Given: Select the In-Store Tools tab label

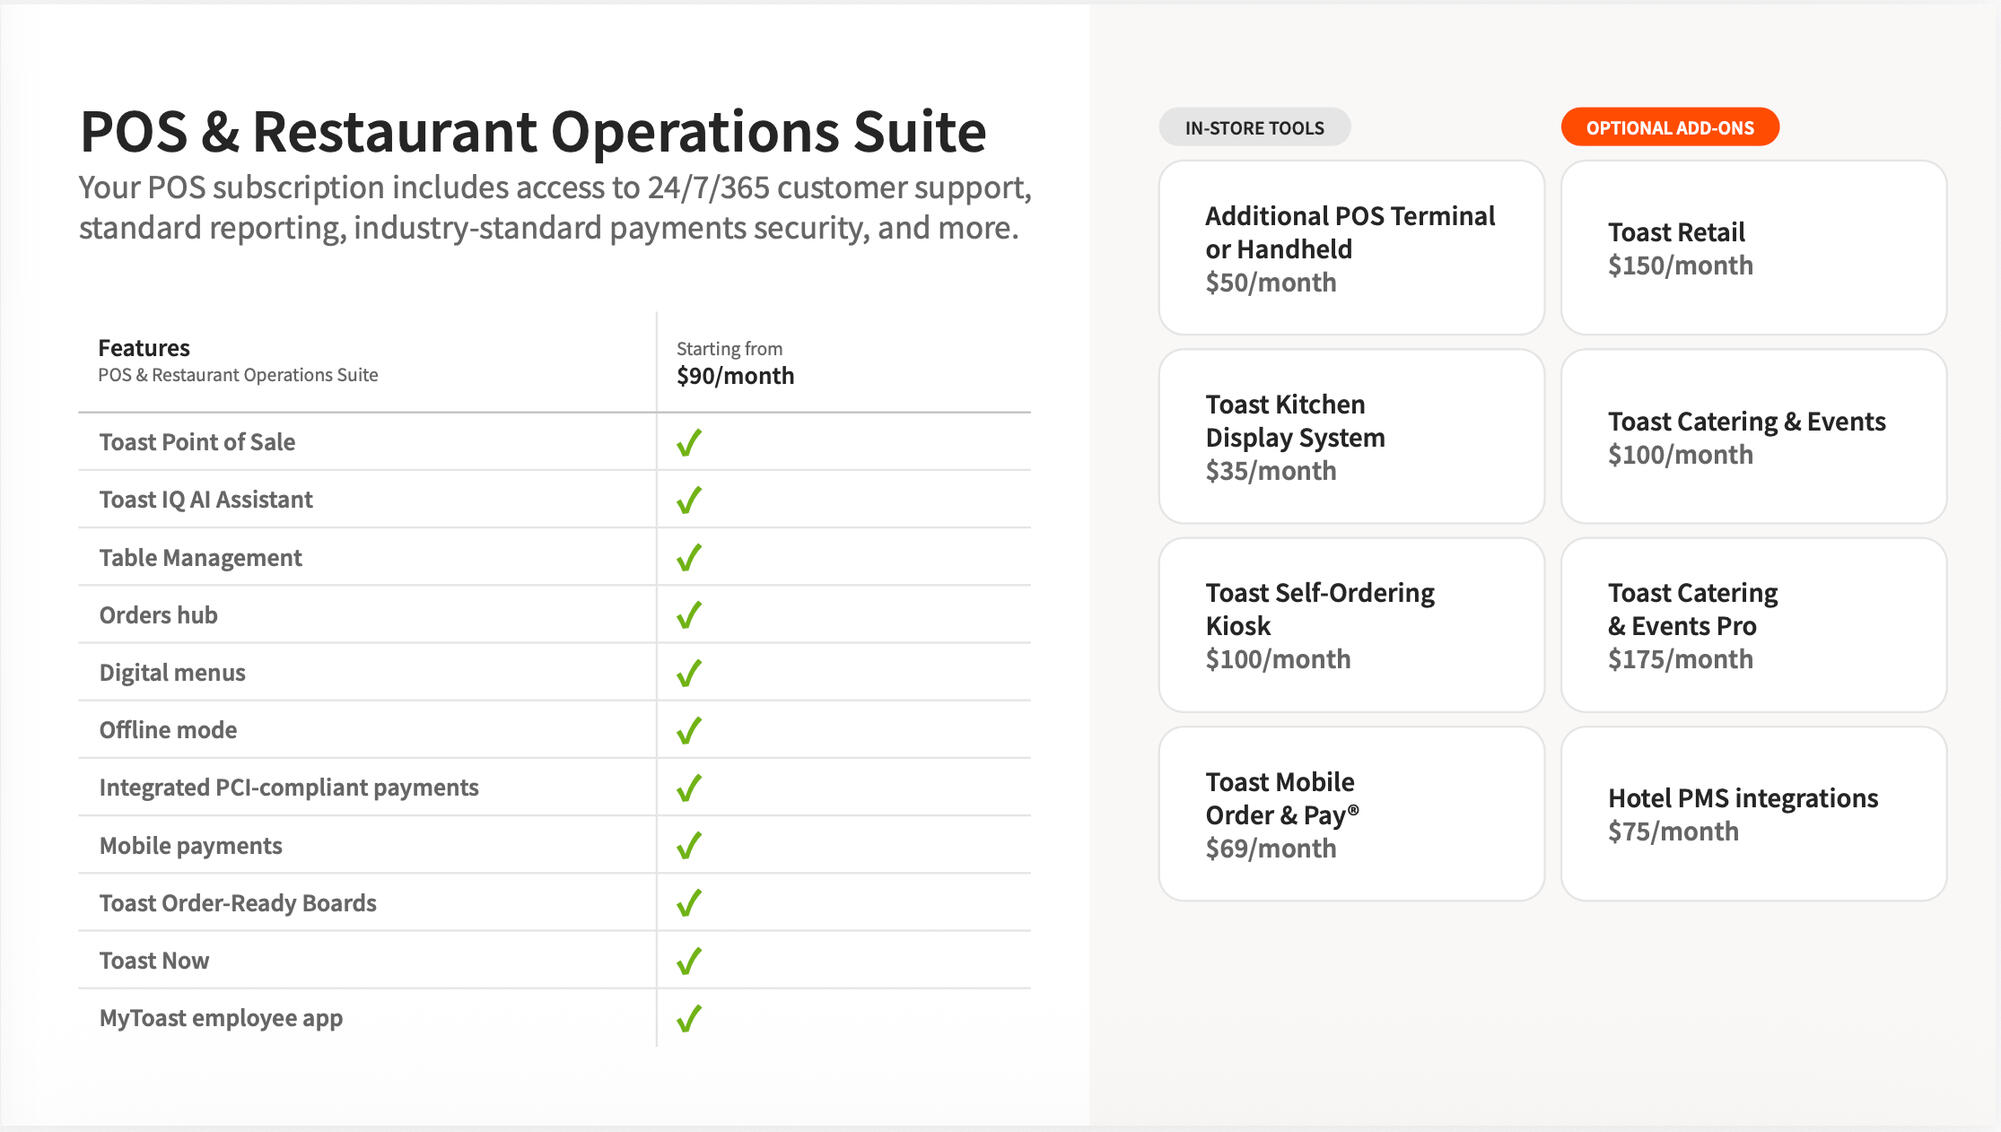Looking at the screenshot, I should [x=1254, y=128].
